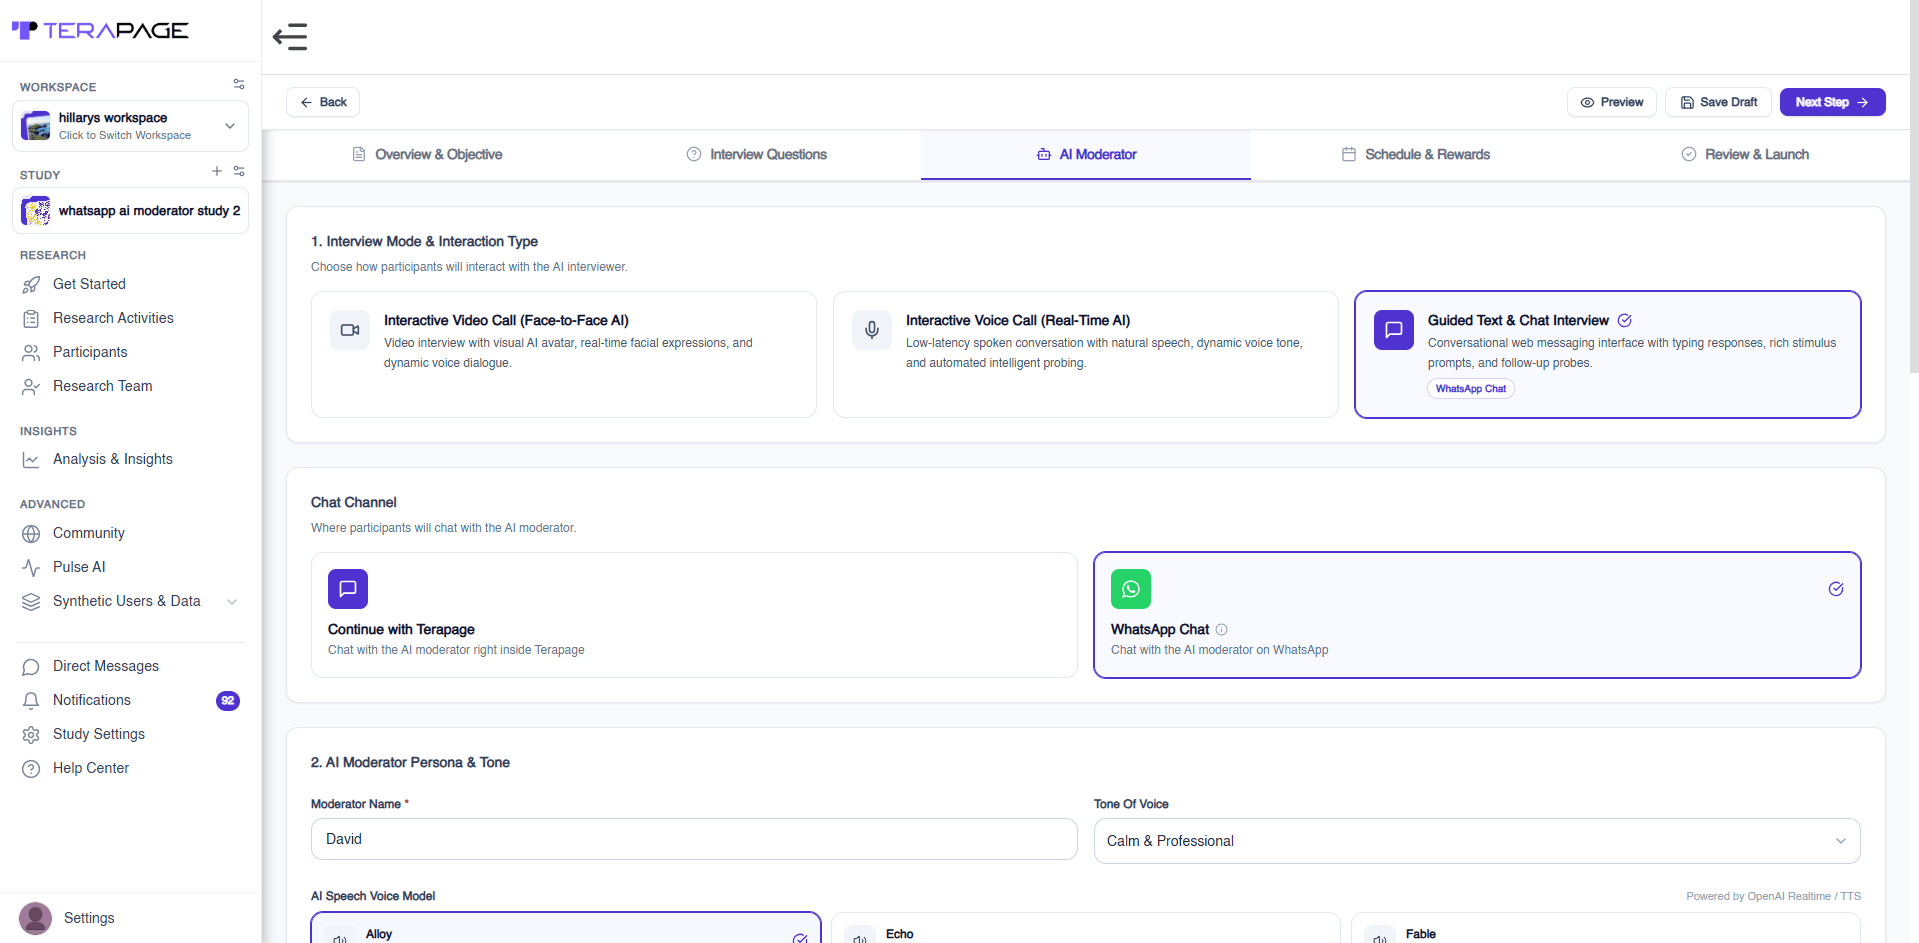The height and width of the screenshot is (943, 1919).
Task: Select Guided Text & Chat Interview mode
Action: point(1607,354)
